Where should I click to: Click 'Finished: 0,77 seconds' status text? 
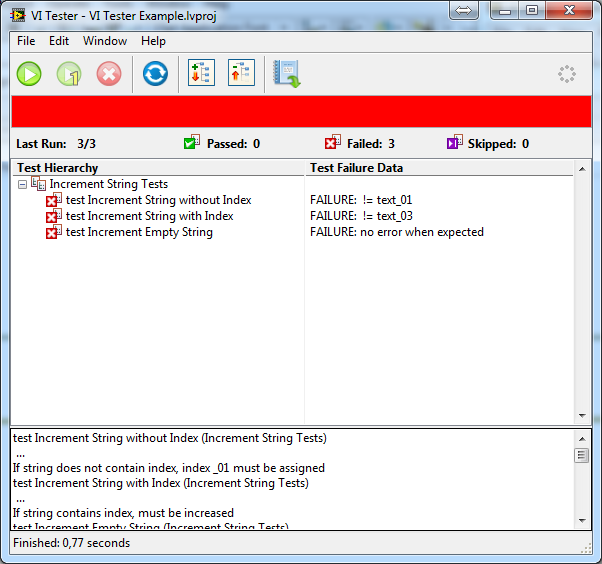pyautogui.click(x=71, y=543)
